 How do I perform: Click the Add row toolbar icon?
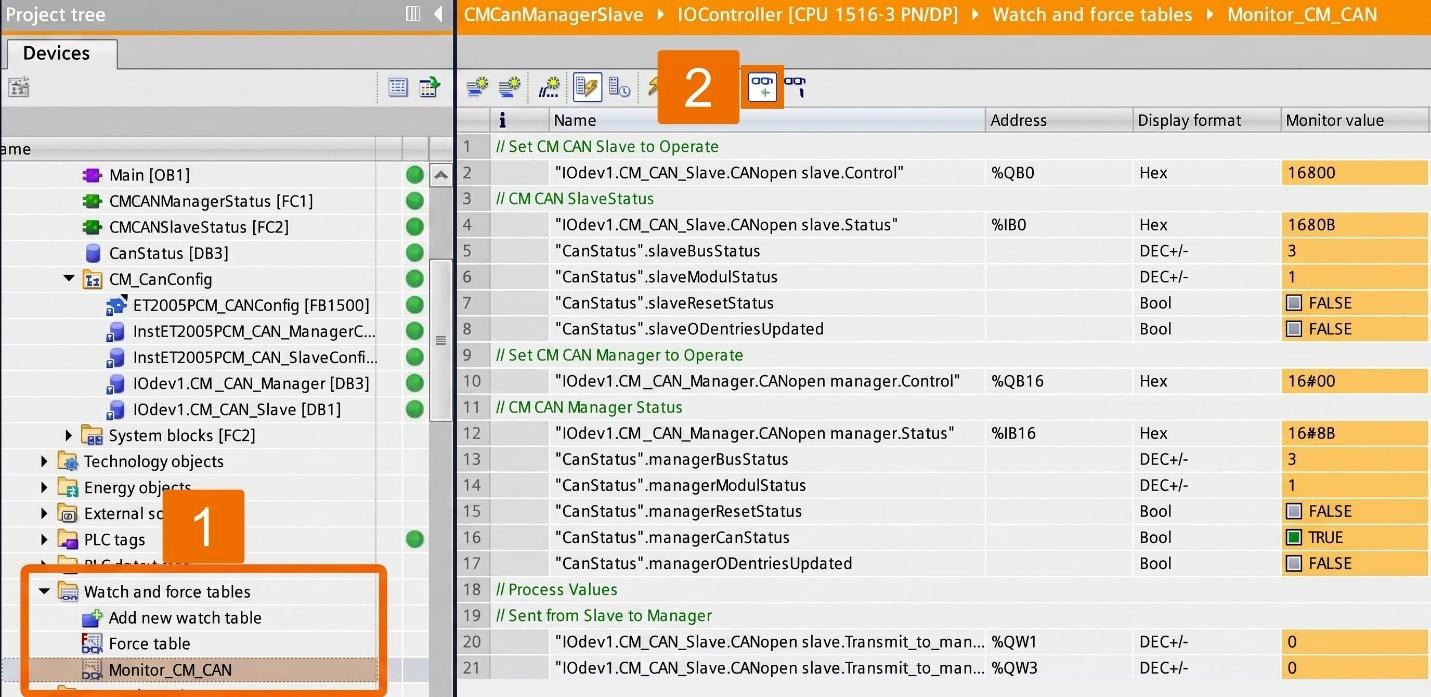tap(510, 88)
